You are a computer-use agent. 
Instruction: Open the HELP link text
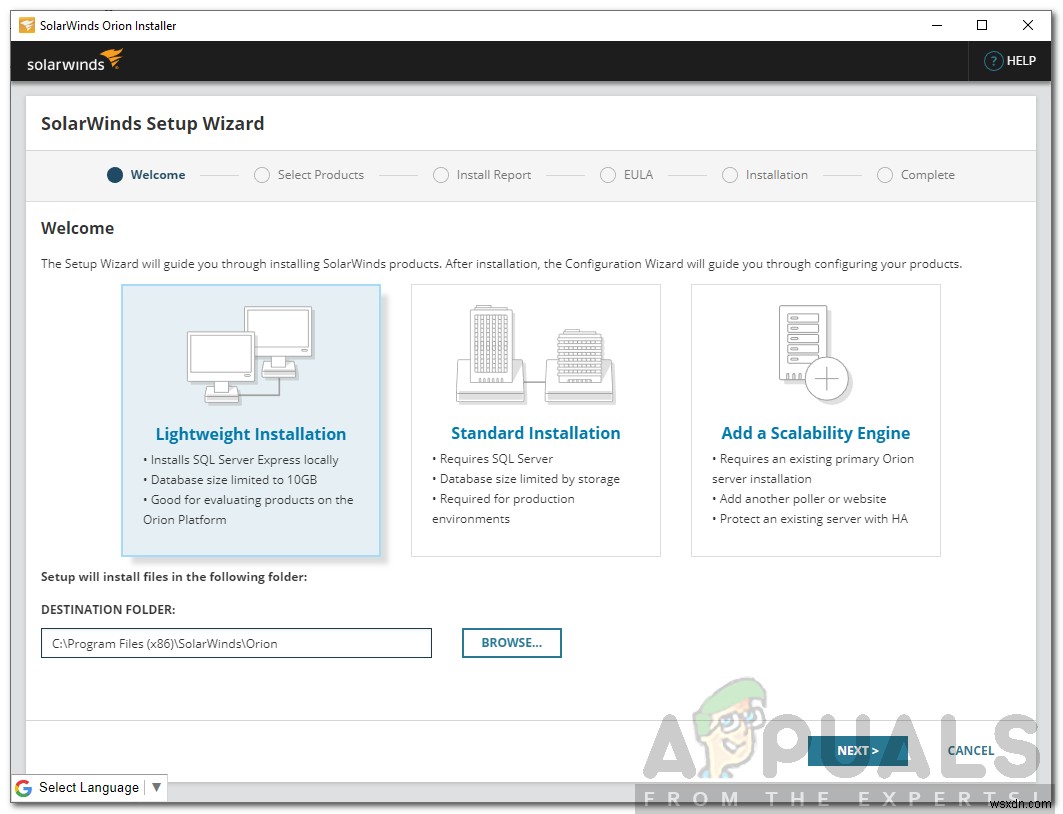pos(1021,61)
